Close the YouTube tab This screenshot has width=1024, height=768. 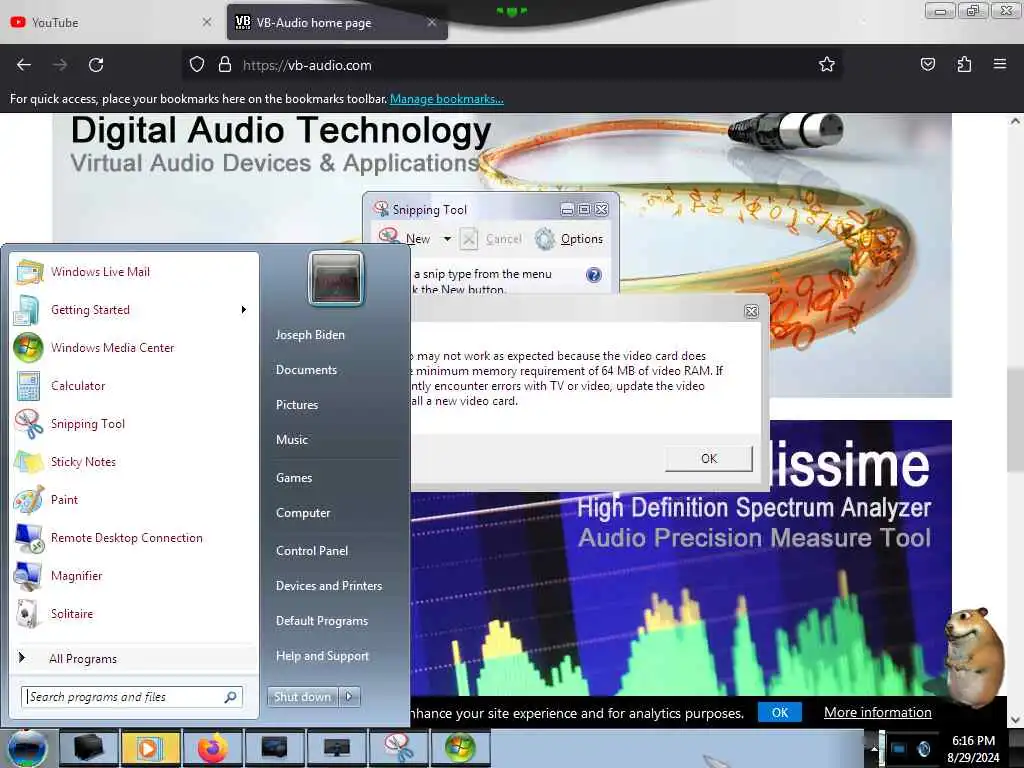(x=206, y=22)
